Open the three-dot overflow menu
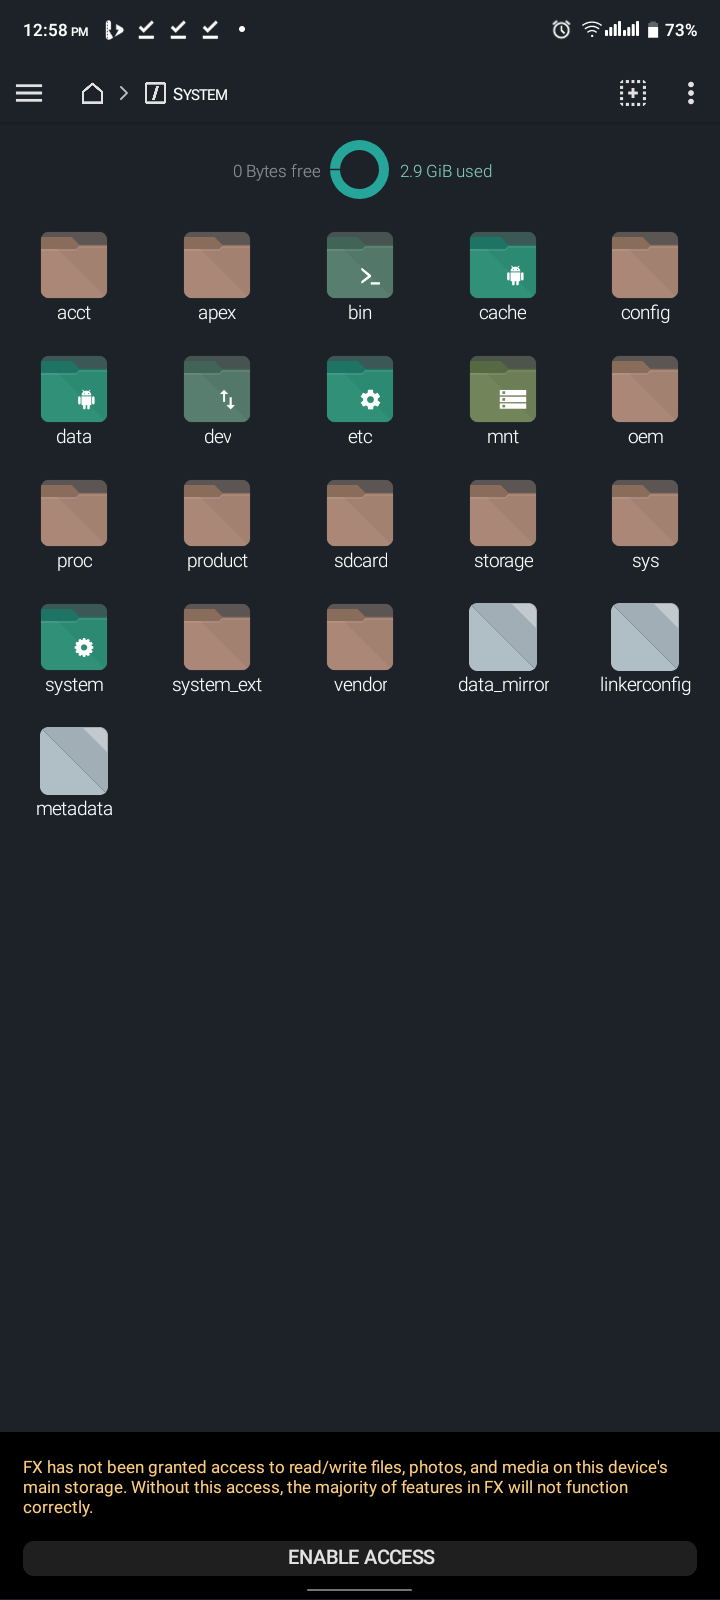 point(690,93)
